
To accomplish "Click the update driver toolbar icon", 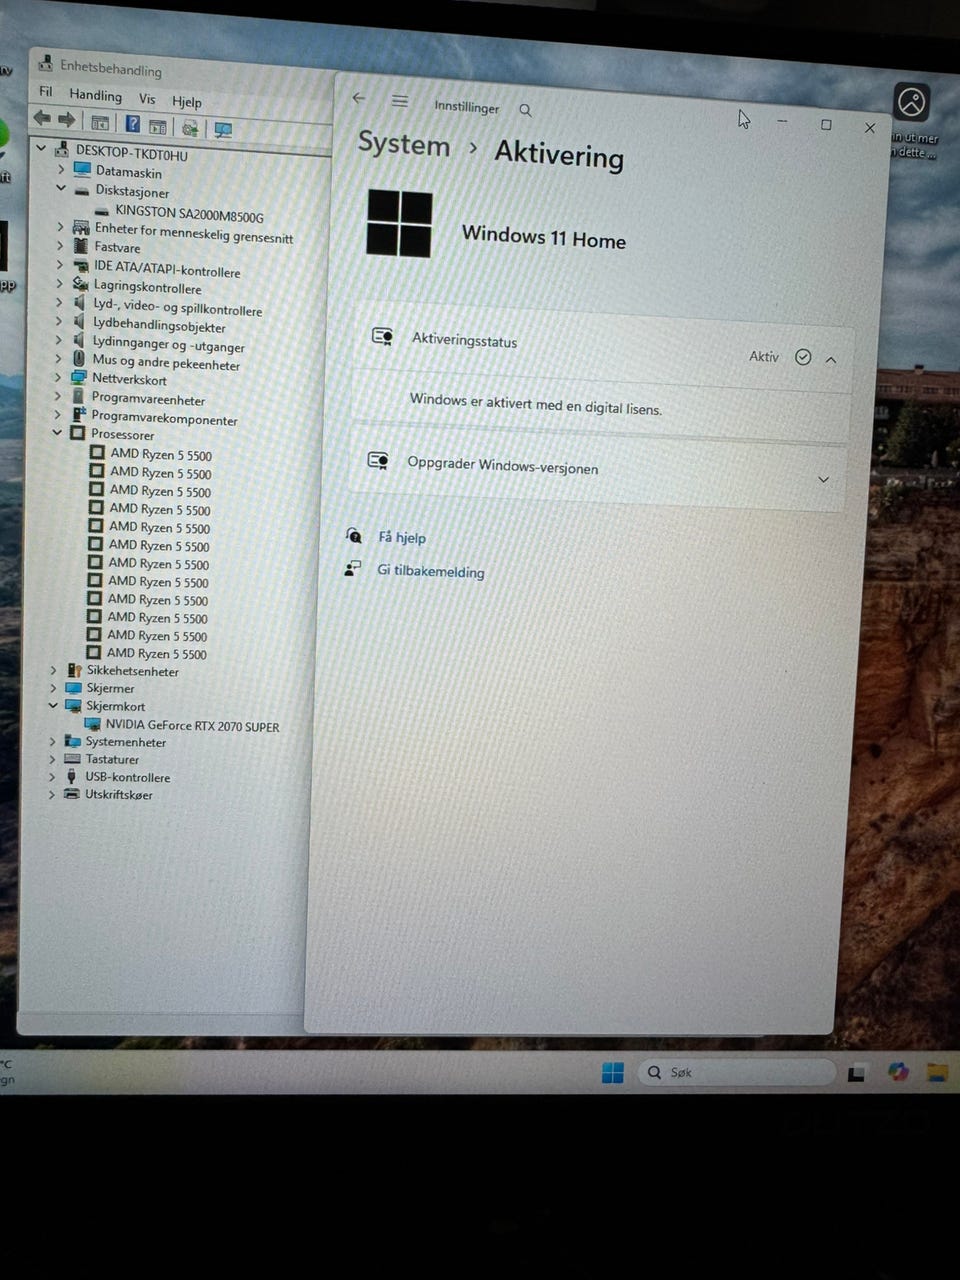I will pyautogui.click(x=190, y=128).
